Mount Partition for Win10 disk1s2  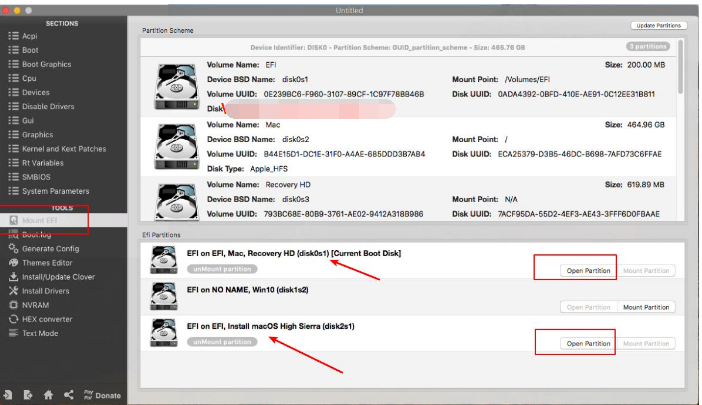[646, 307]
